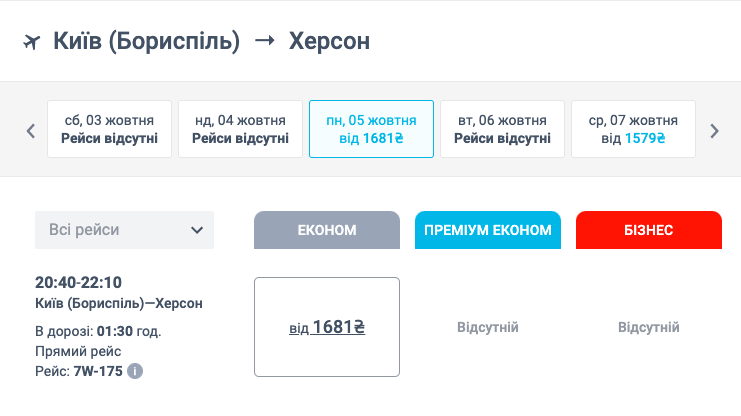Go to previous dates with left arrow
The height and width of the screenshot is (416, 741).
point(31,131)
